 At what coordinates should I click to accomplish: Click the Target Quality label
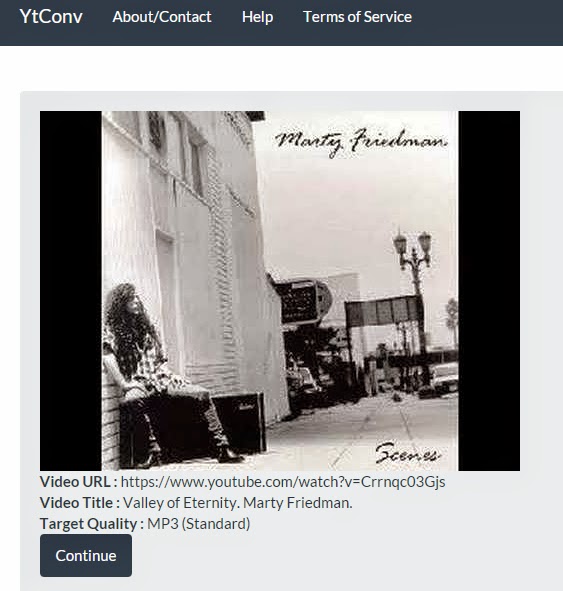[92, 524]
